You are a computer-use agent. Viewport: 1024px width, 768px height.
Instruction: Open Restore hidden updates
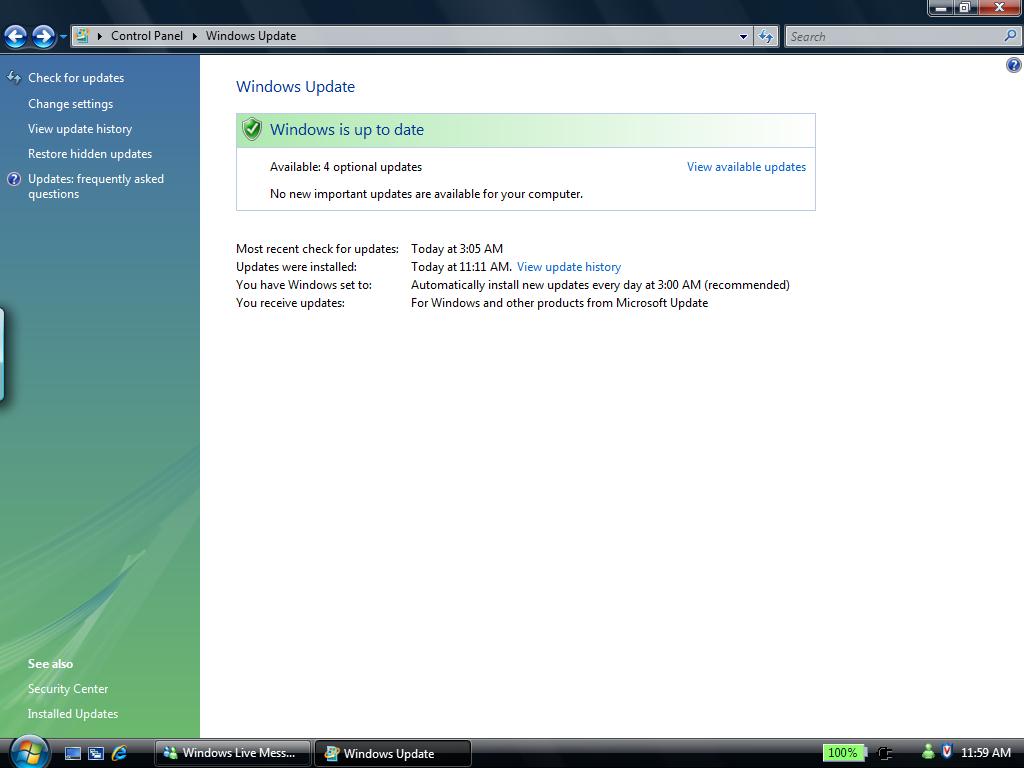point(90,153)
